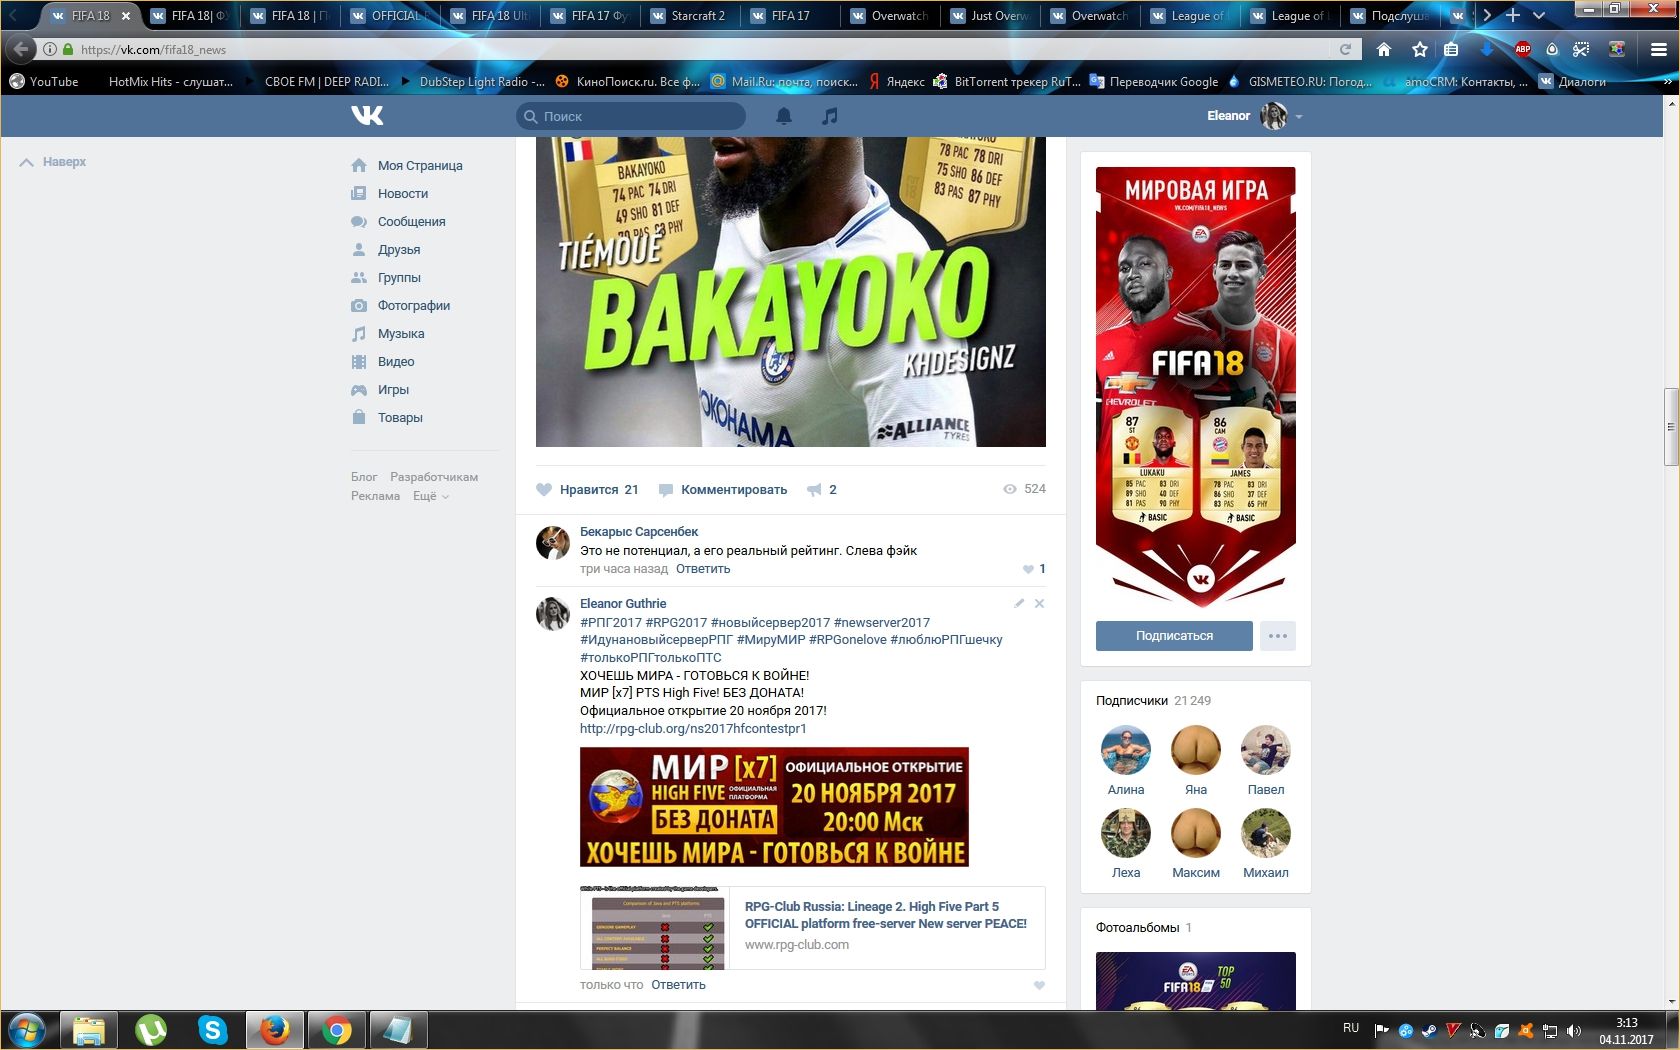Edit Eleanor Guthrie's comment with pencil icon
Viewport: 1680px width, 1050px height.
1019,603
